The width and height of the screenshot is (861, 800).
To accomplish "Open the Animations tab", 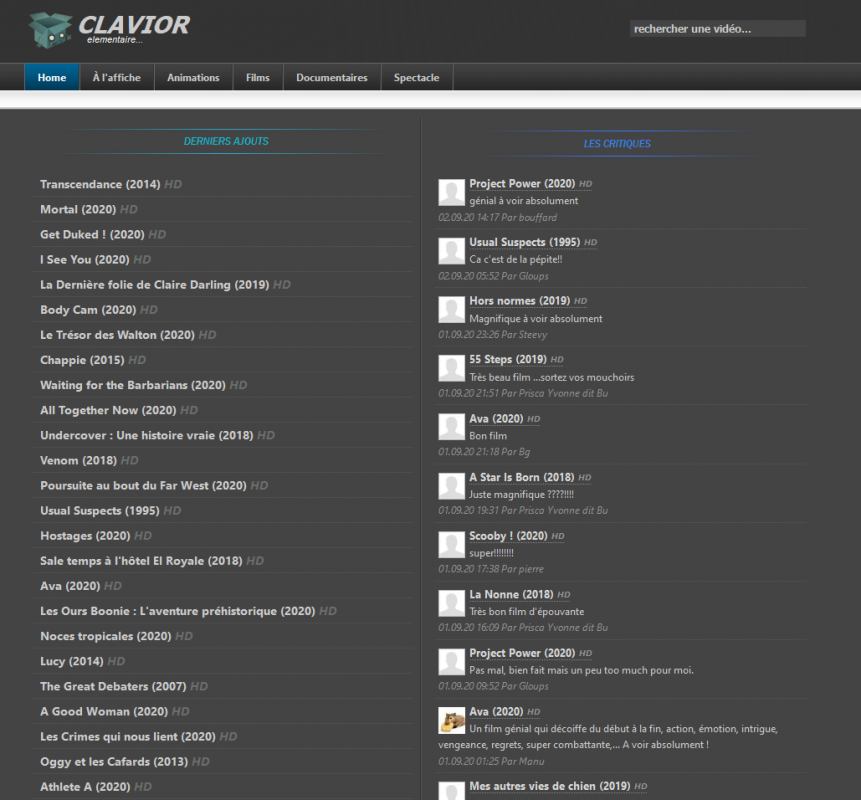I will (x=193, y=77).
